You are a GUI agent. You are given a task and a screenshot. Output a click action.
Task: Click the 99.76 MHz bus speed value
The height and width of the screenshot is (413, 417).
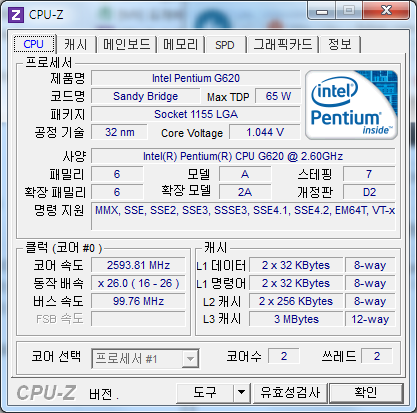(x=138, y=301)
